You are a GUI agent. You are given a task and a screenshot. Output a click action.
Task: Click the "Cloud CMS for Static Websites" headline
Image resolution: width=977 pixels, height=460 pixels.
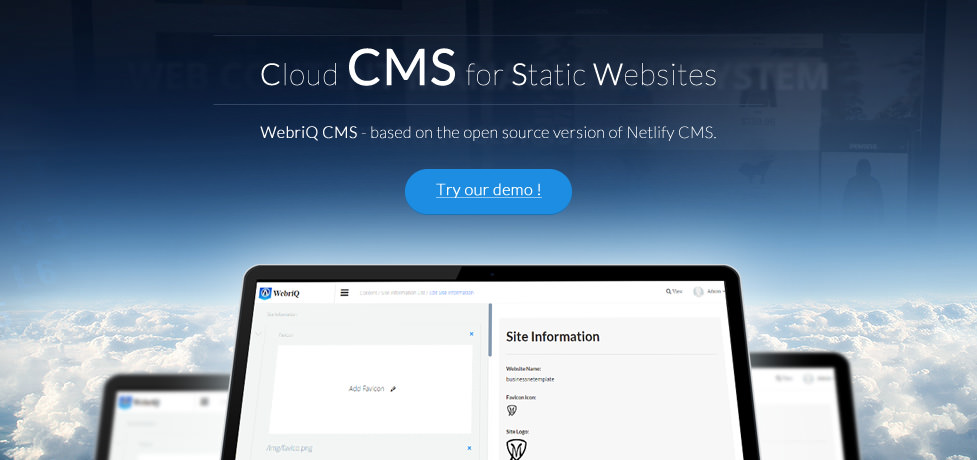pos(488,70)
